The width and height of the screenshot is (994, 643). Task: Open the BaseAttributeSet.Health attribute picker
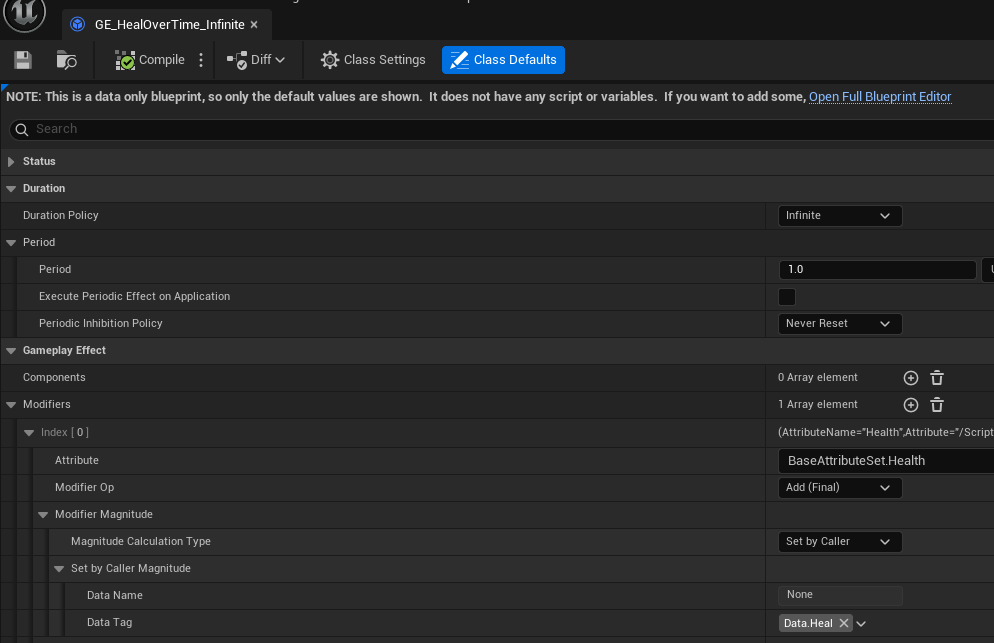point(886,461)
